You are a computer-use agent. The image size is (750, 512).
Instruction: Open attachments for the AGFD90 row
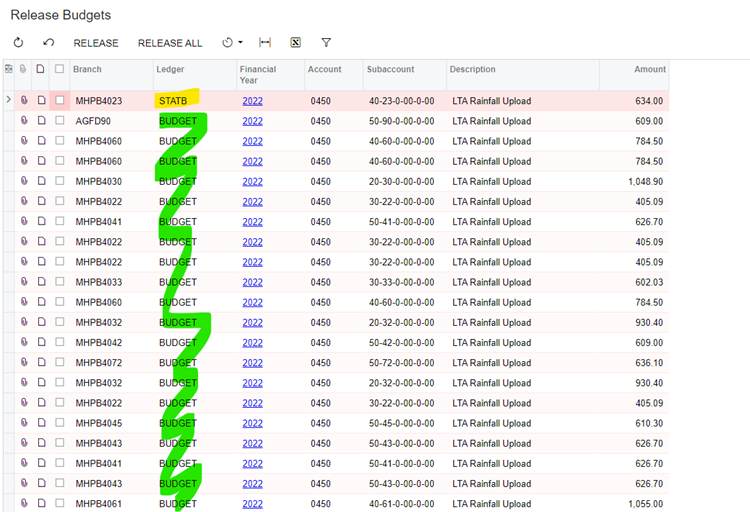coord(24,121)
